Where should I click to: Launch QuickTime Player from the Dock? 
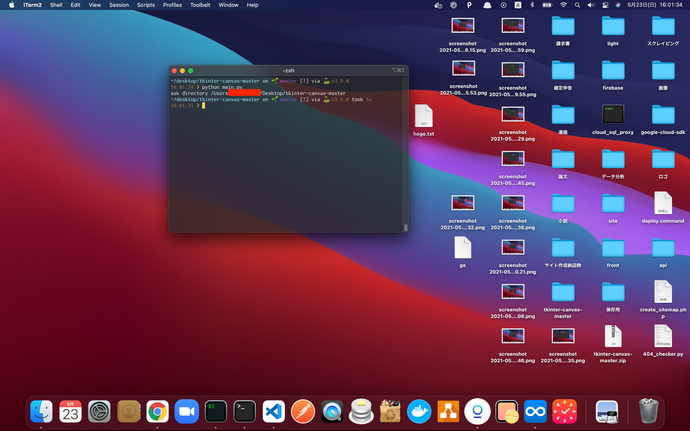coord(332,411)
